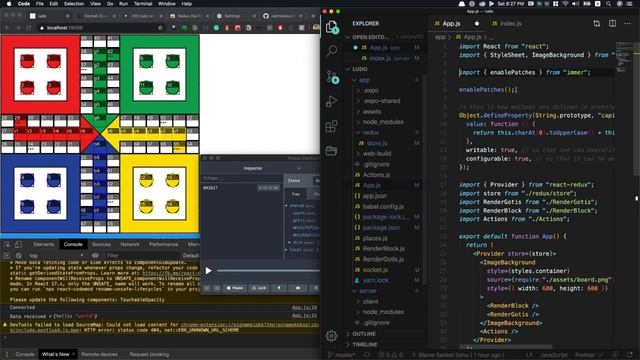Click the Redux DevTools action playback slider track
This screenshot has height=360, width=640.
tap(268, 271)
